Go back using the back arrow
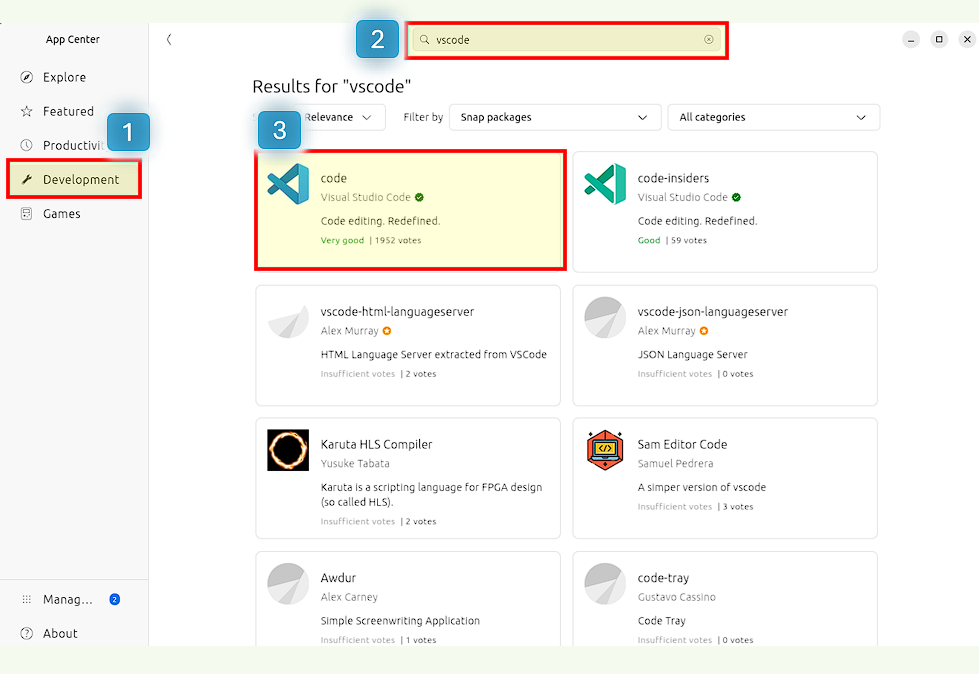 click(169, 39)
